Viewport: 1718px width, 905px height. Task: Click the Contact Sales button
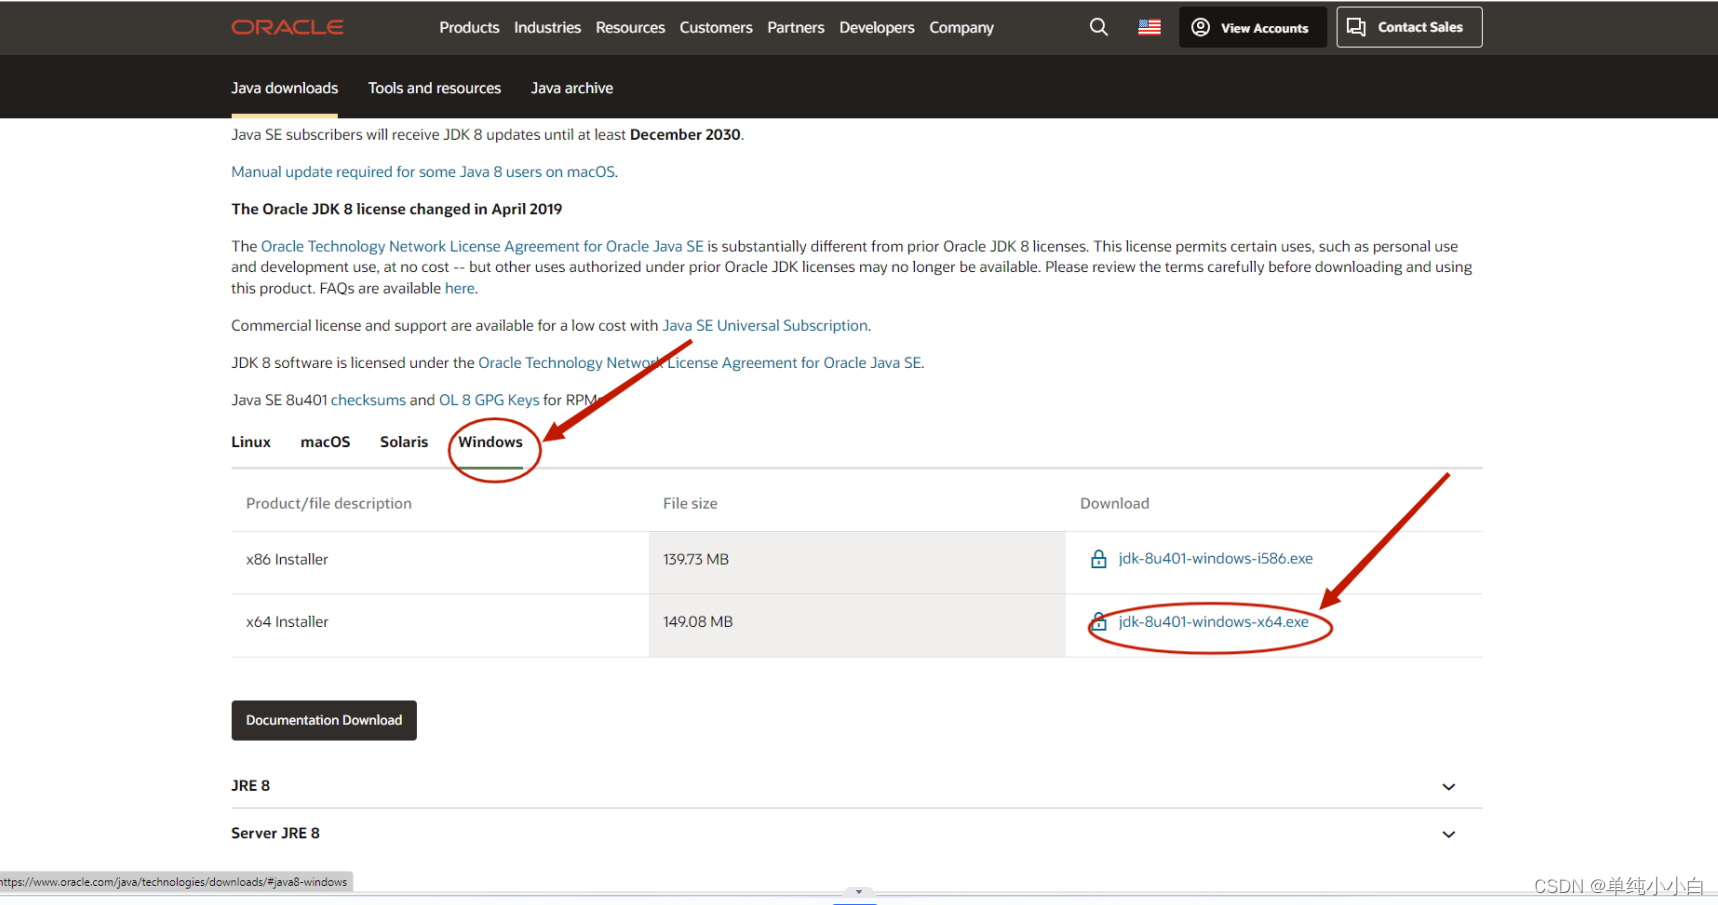click(1409, 27)
